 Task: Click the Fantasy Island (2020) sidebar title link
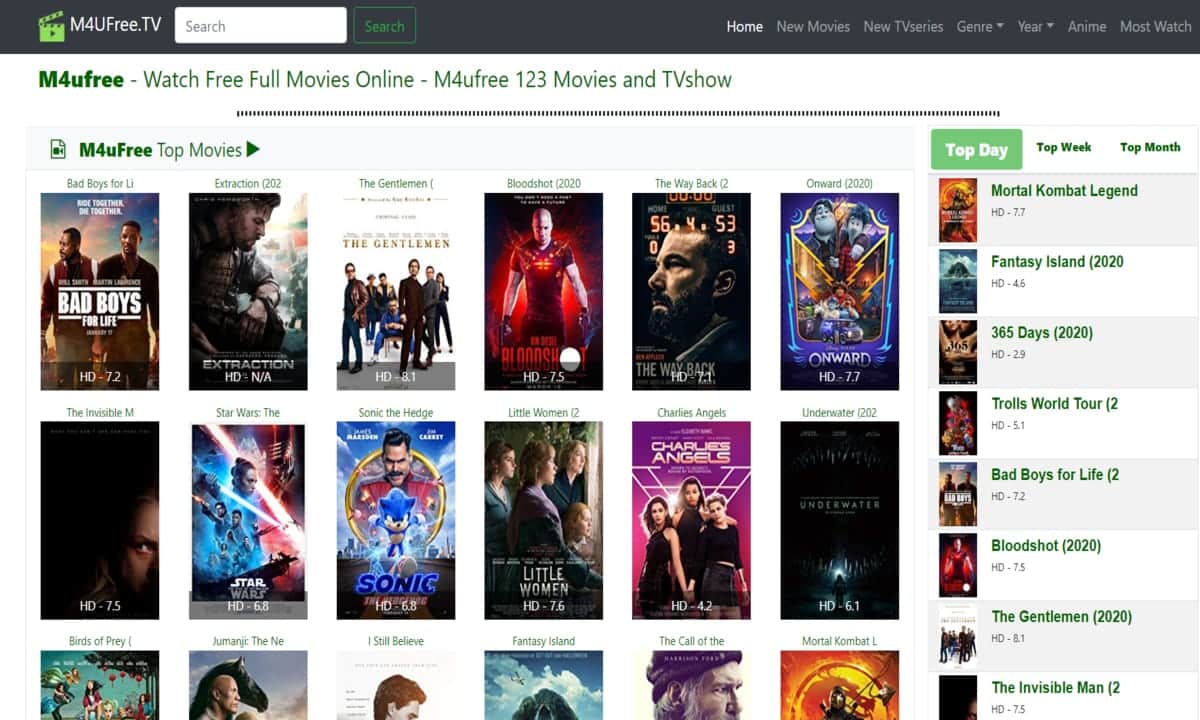[x=1056, y=262]
